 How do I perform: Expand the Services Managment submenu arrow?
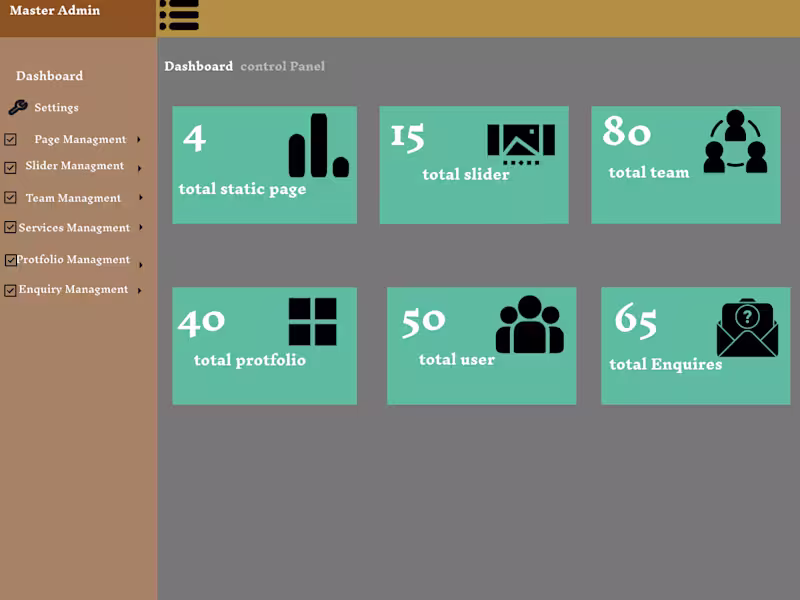click(x=141, y=227)
